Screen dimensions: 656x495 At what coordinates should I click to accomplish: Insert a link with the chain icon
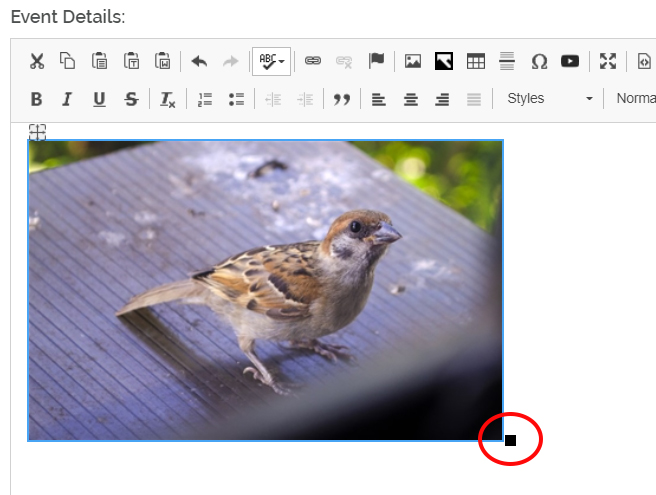(x=313, y=61)
